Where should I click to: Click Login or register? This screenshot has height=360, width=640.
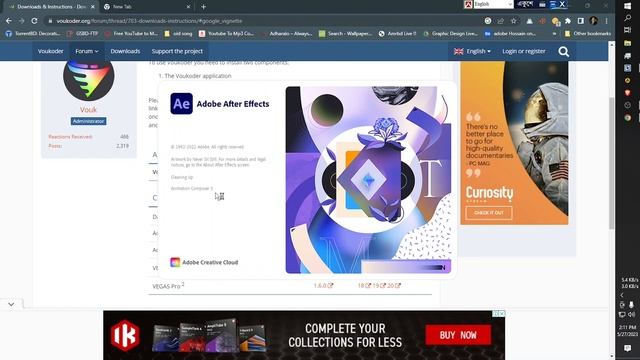[x=524, y=51]
